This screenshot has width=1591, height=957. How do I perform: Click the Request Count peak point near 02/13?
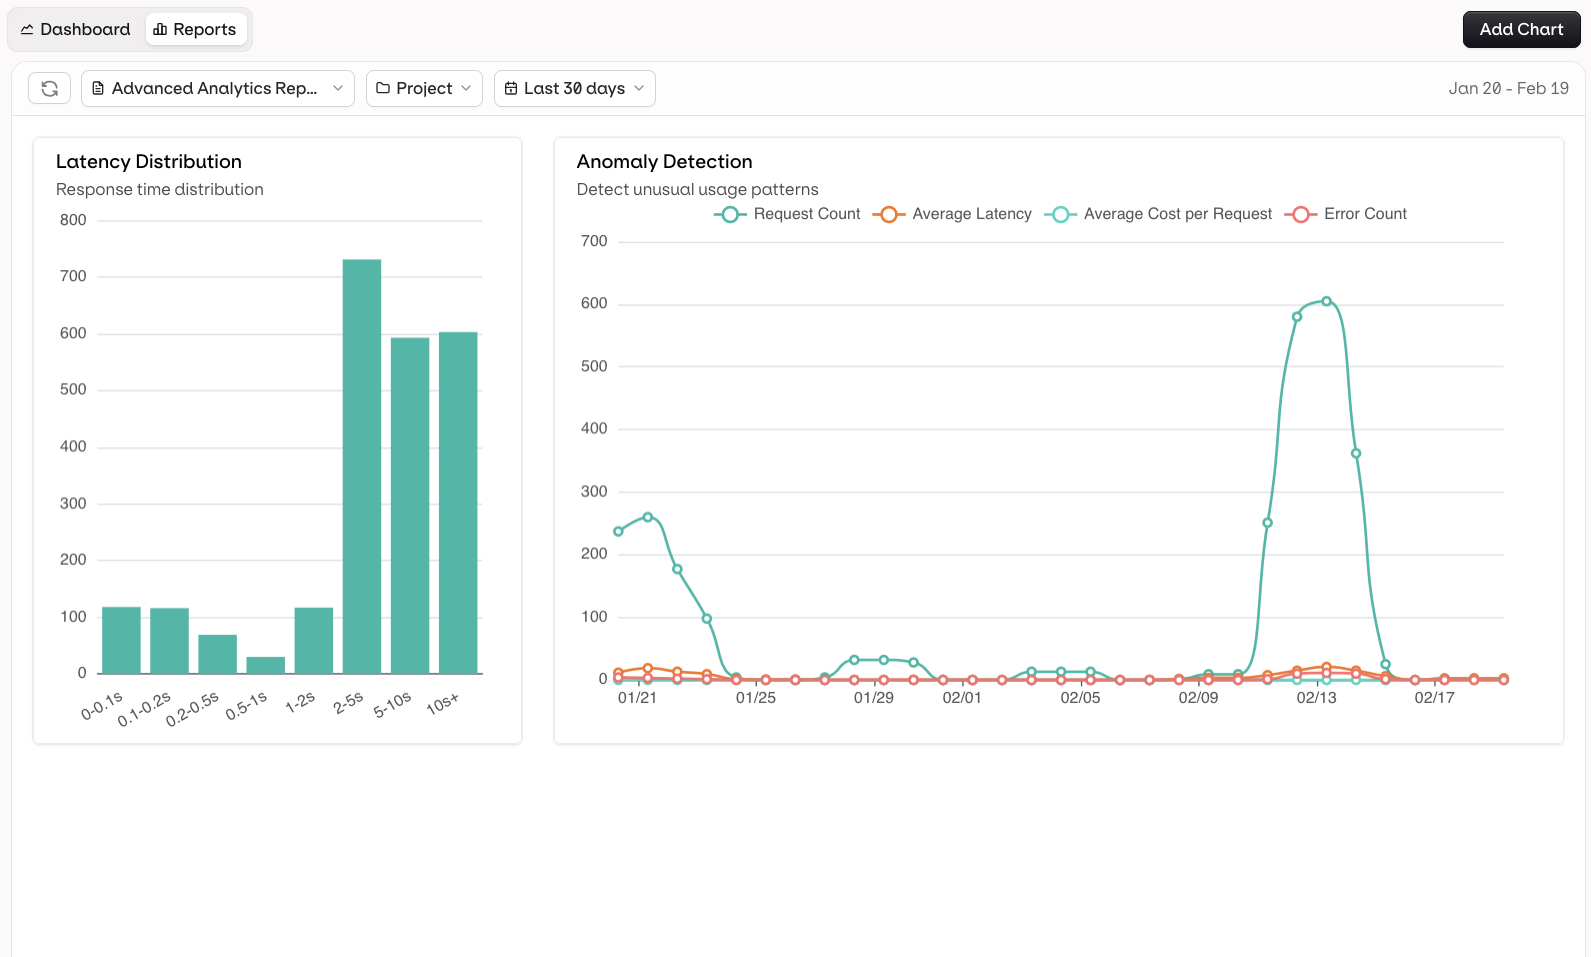[1327, 301]
